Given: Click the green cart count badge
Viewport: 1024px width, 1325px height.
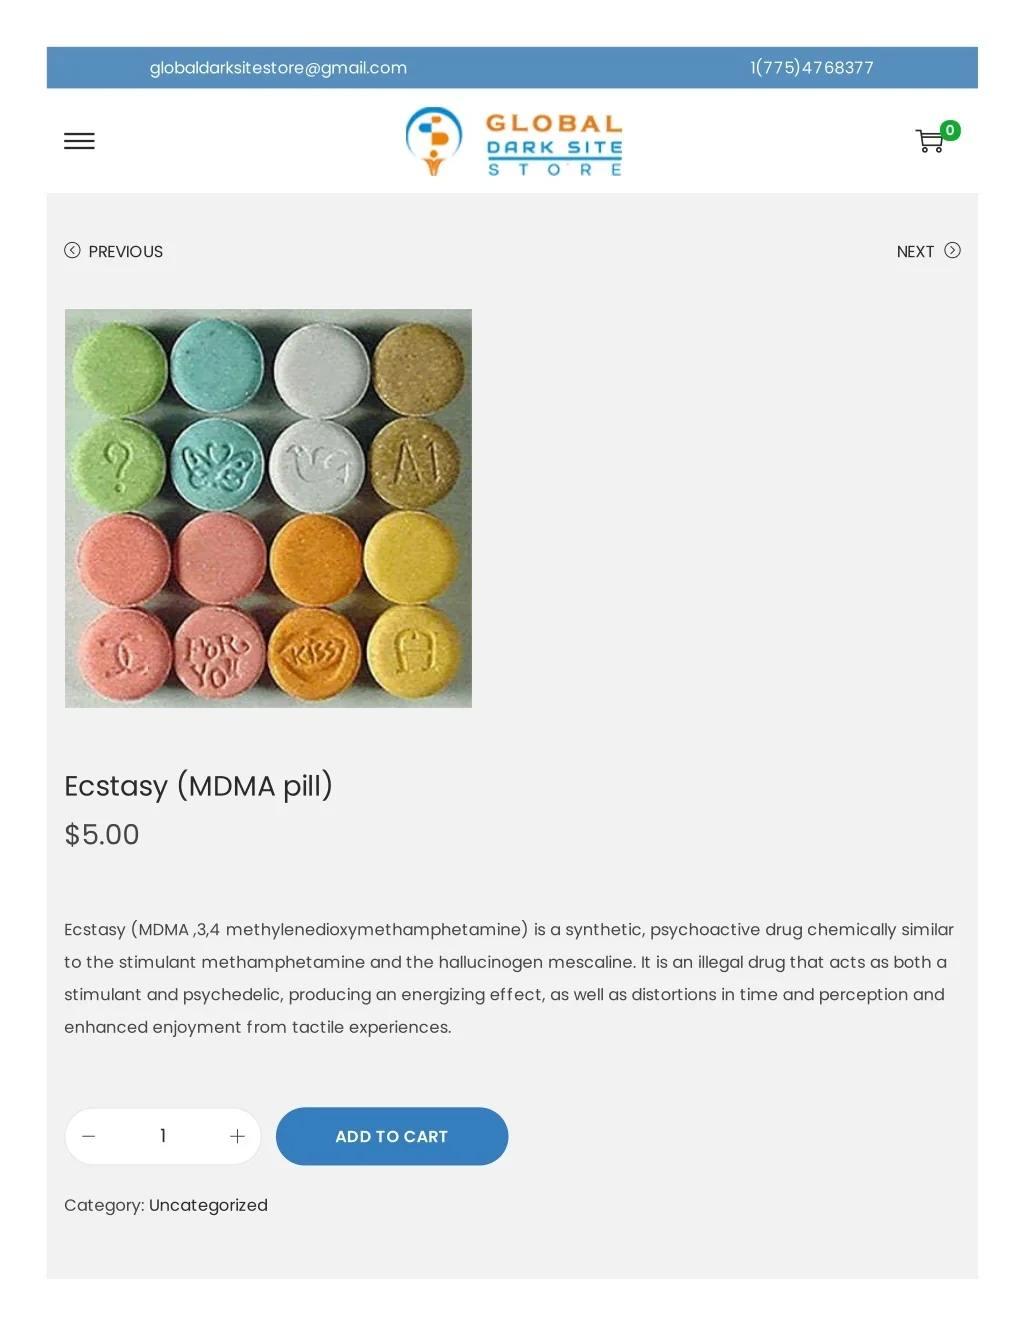Looking at the screenshot, I should (950, 130).
